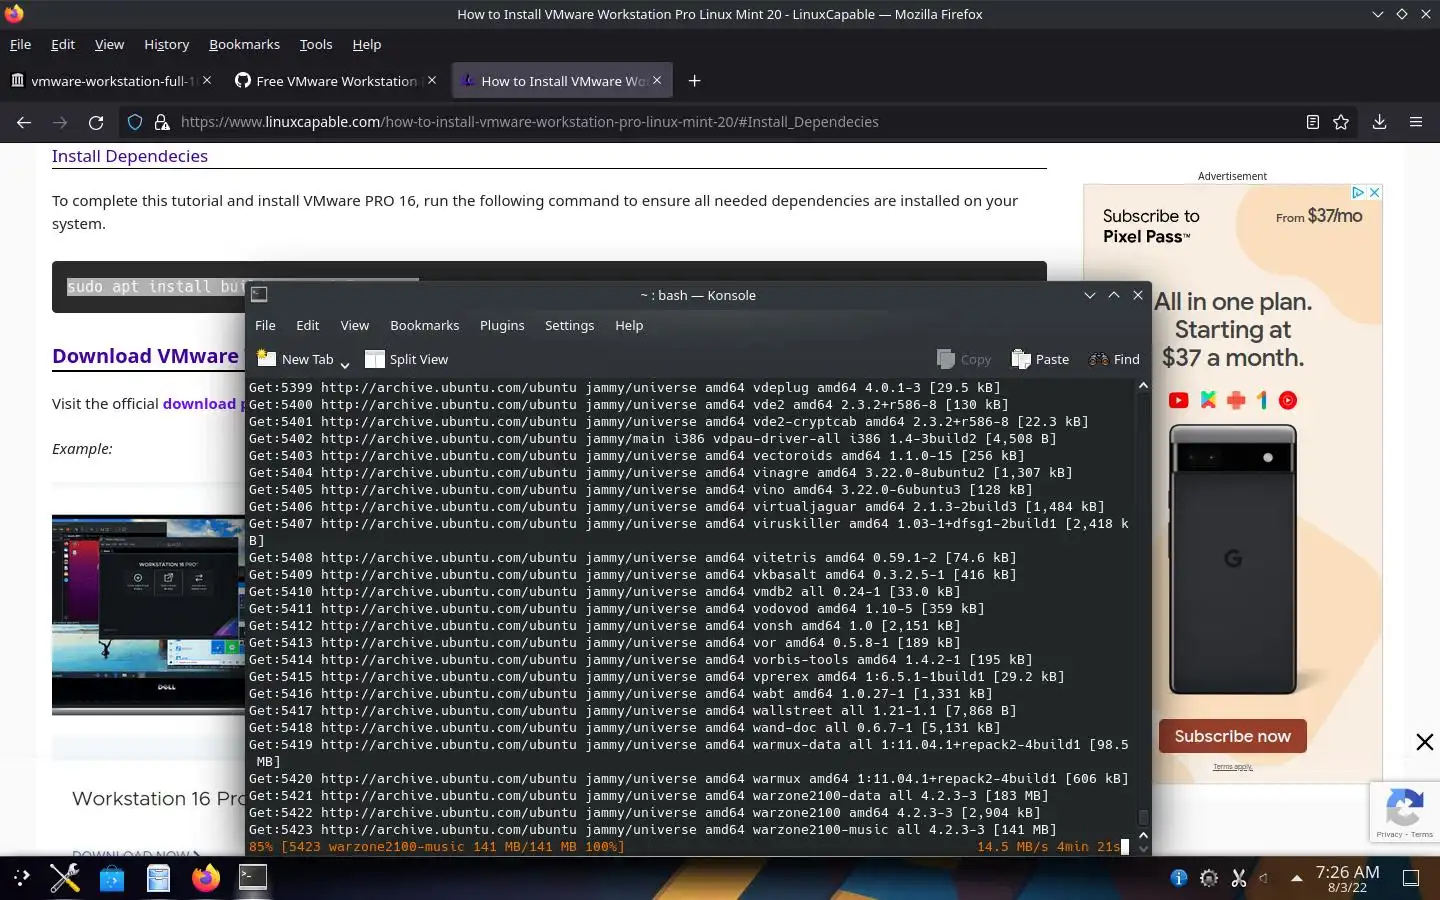This screenshot has height=900, width=1440.
Task: Click the VMware workstation laptop image
Action: [148, 614]
